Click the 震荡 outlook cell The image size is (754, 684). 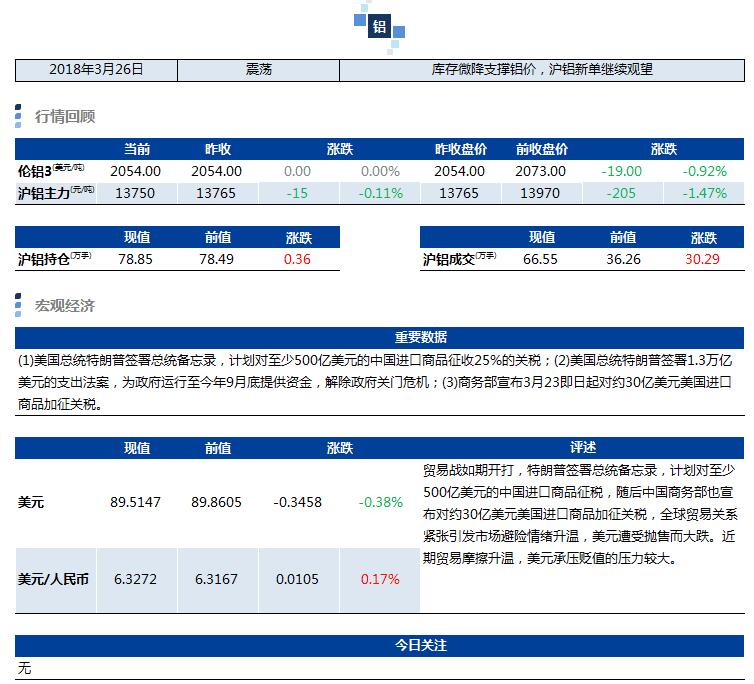(259, 70)
